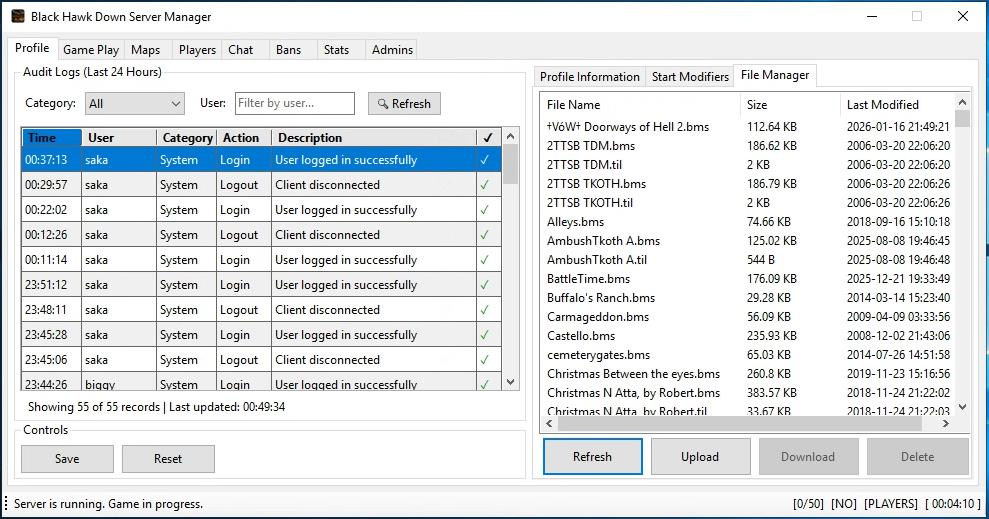Click the magnifier icon on the audit Refresh button

click(382, 104)
